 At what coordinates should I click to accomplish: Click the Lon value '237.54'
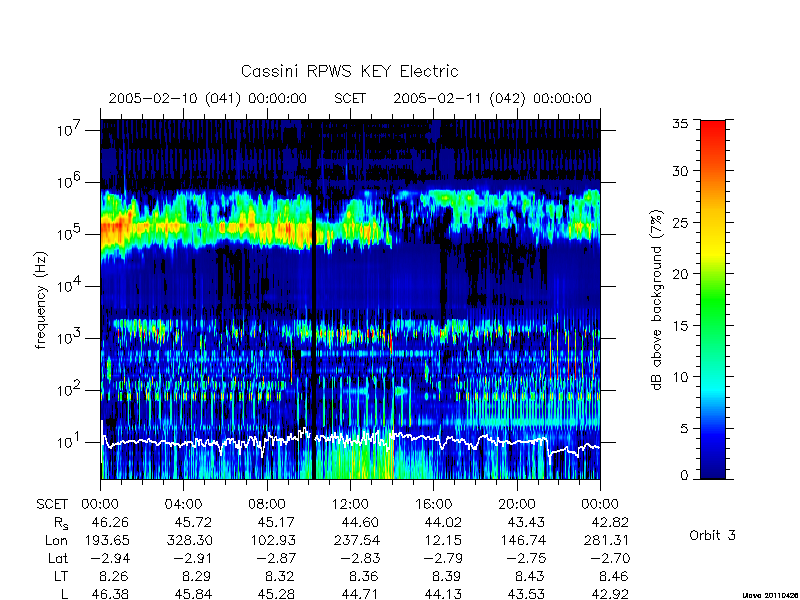(356, 540)
